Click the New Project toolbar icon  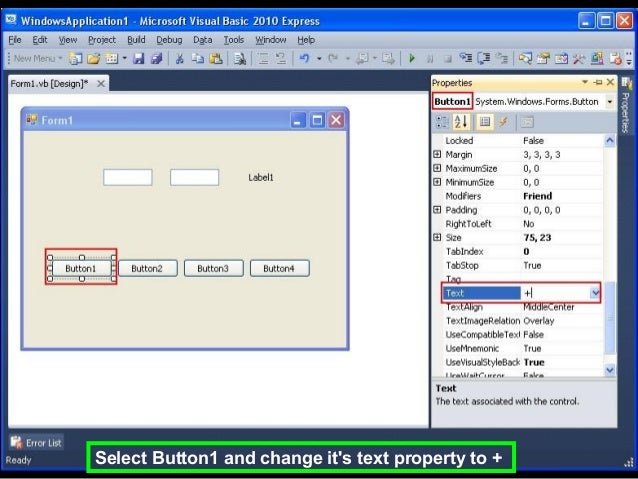tap(75, 59)
